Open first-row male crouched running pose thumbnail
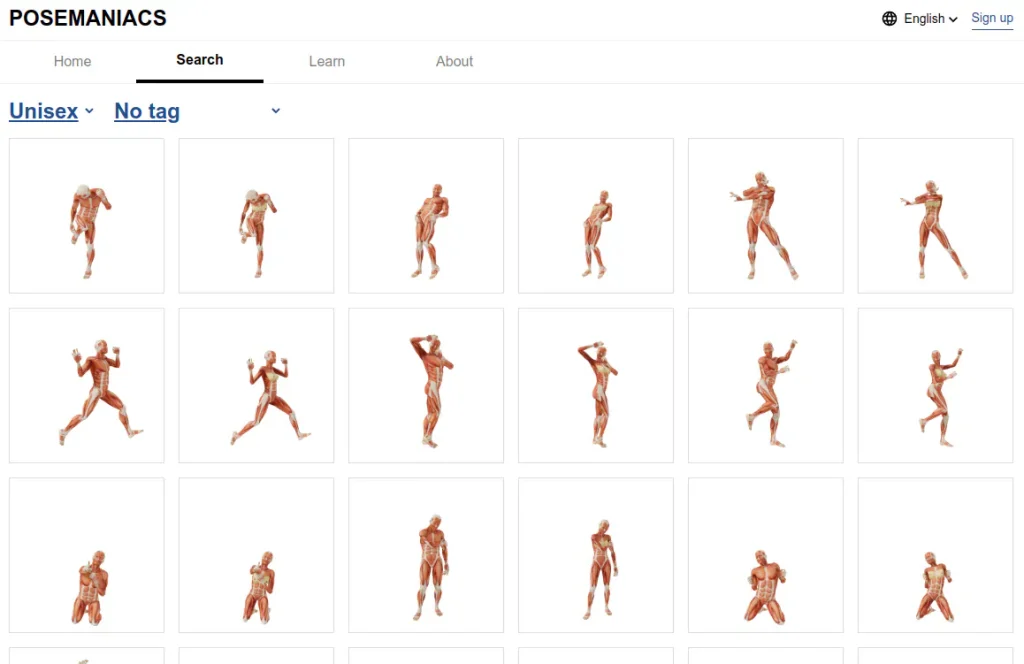The width and height of the screenshot is (1024, 664). [x=87, y=215]
